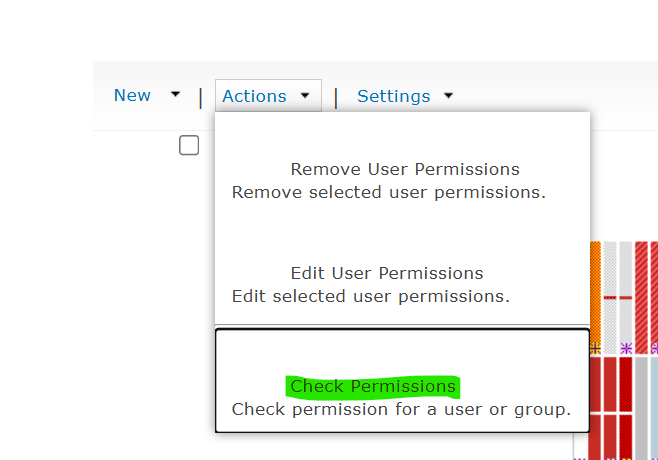Click the purple asterisk on orange block
658x460 pixels.
[x=595, y=348]
